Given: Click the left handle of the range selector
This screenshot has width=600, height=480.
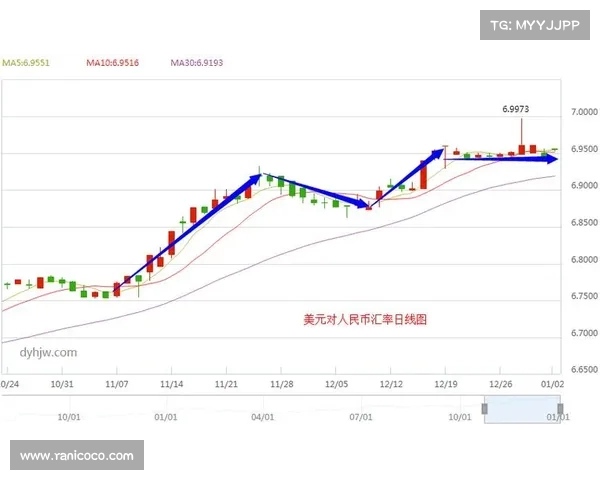Looking at the screenshot, I should pyautogui.click(x=484, y=409).
